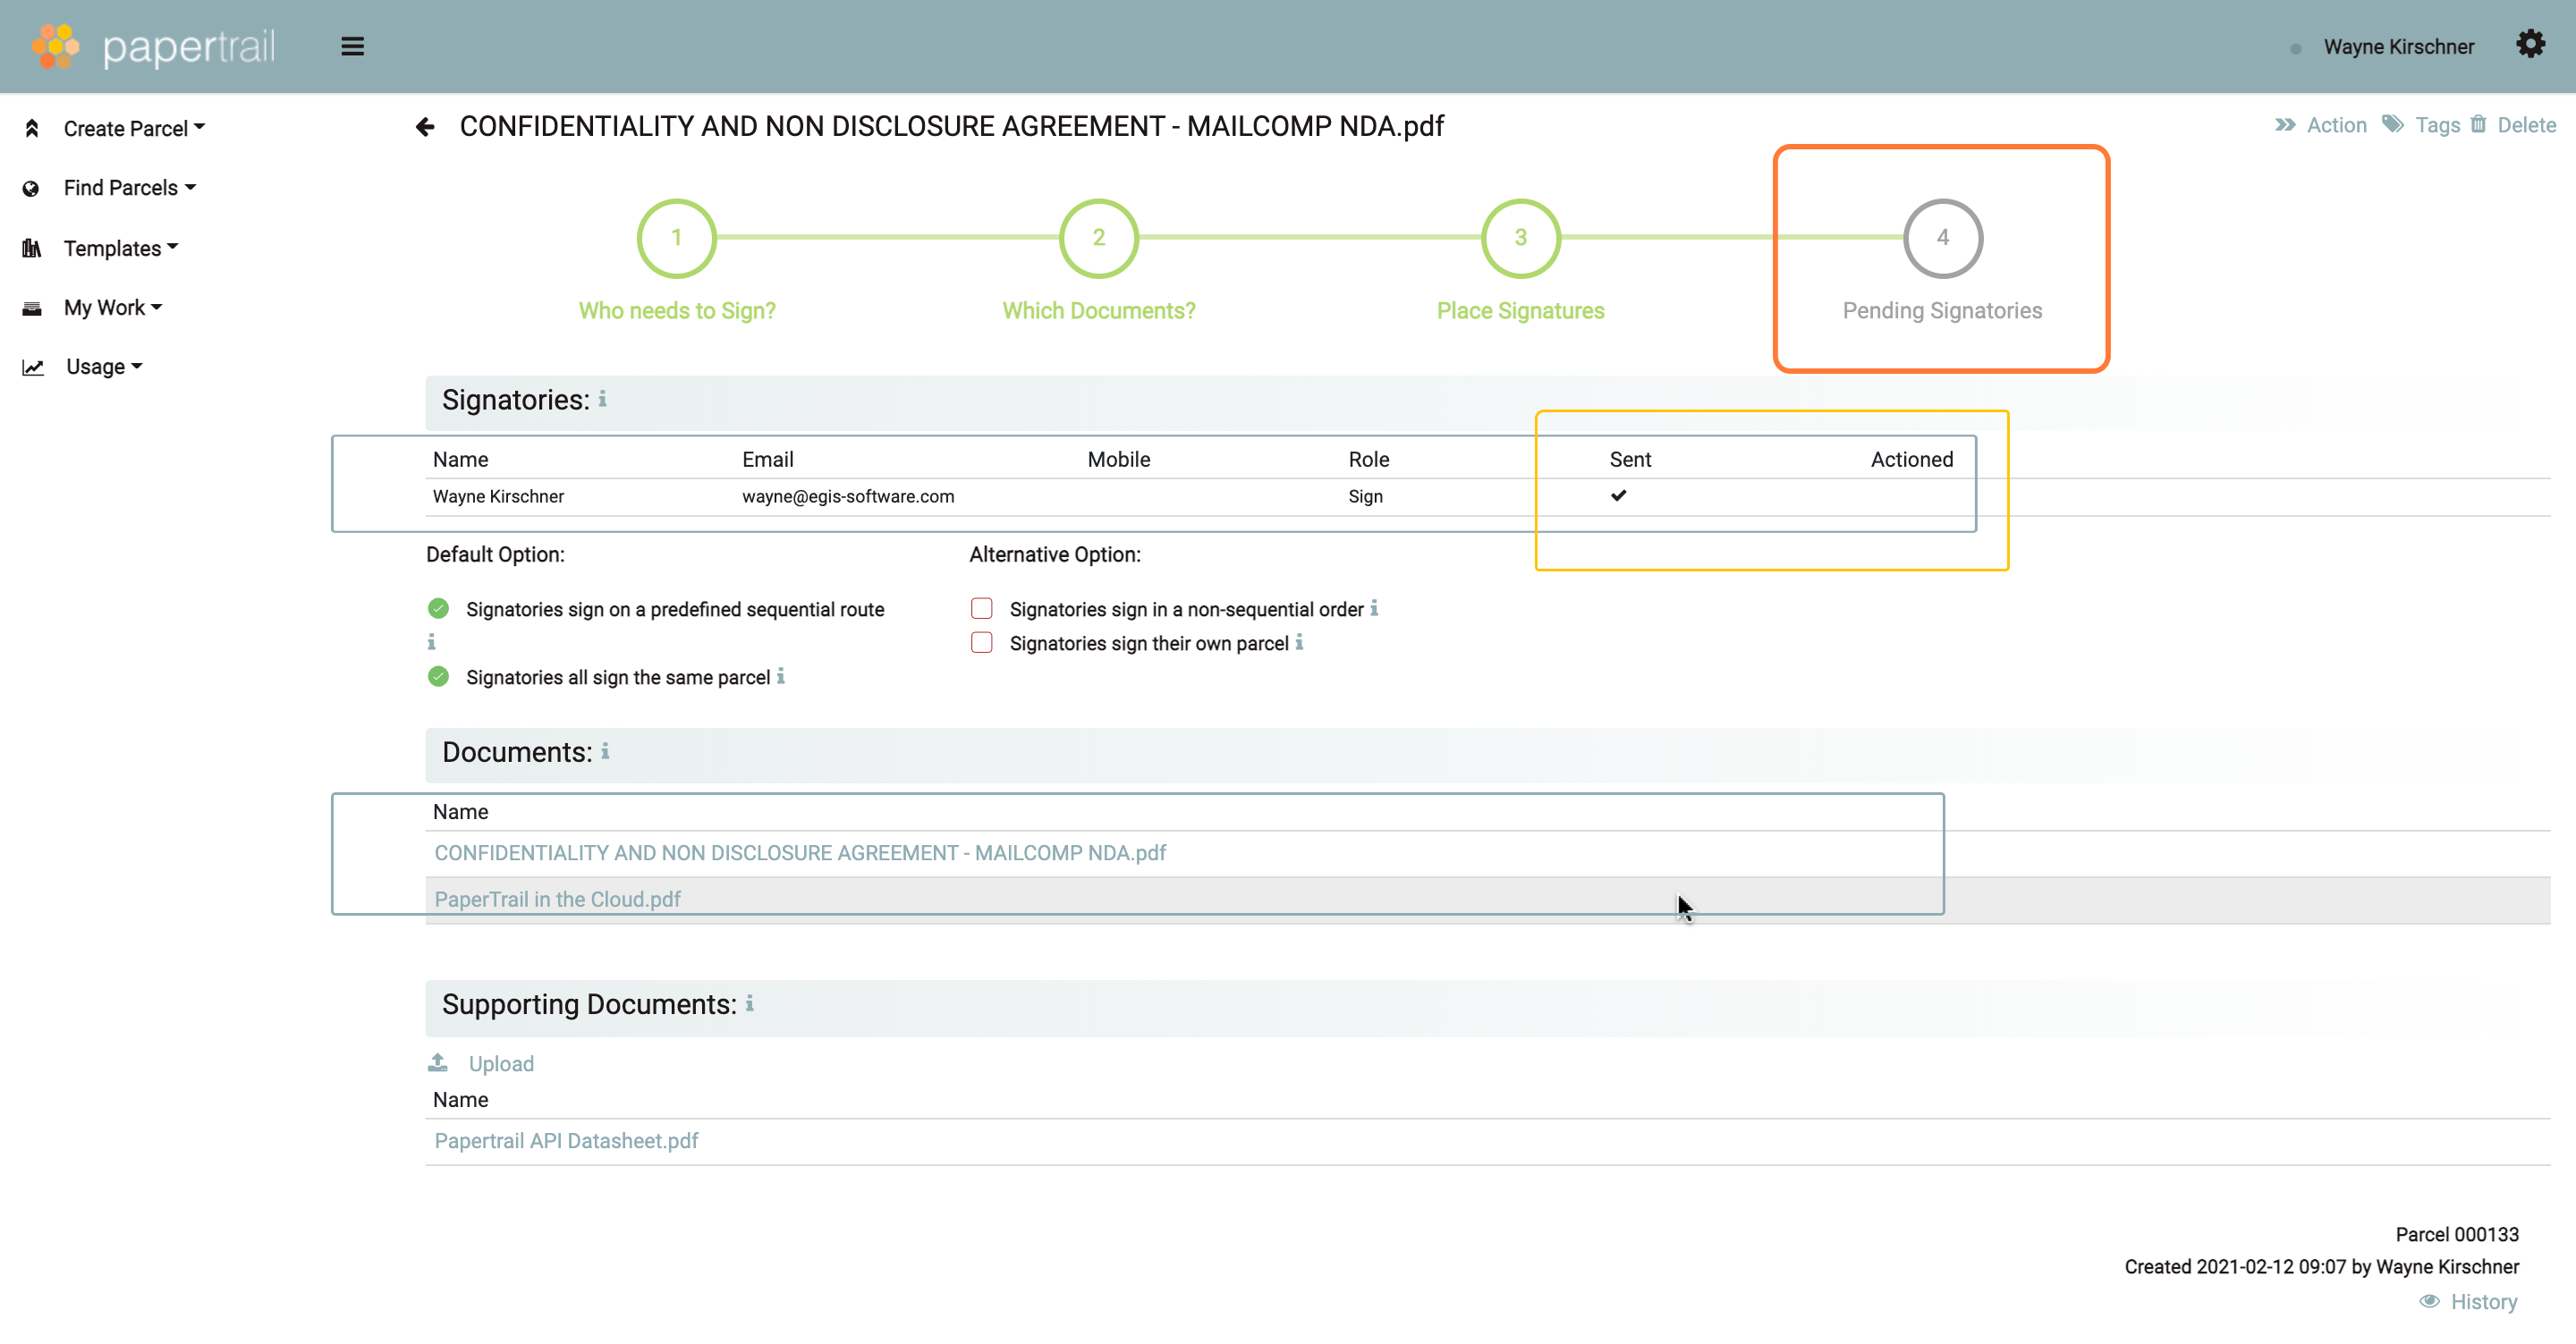Click the Action double-chevron icon
Screen dimensions: 2576x1344
tap(2285, 125)
